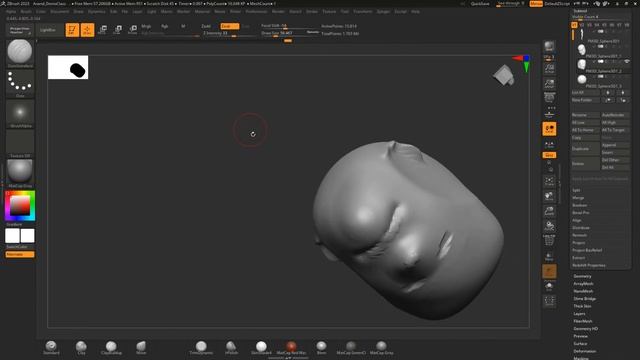Click the BPR render icon
The width and height of the screenshot is (640, 360).
pyautogui.click(x=549, y=46)
